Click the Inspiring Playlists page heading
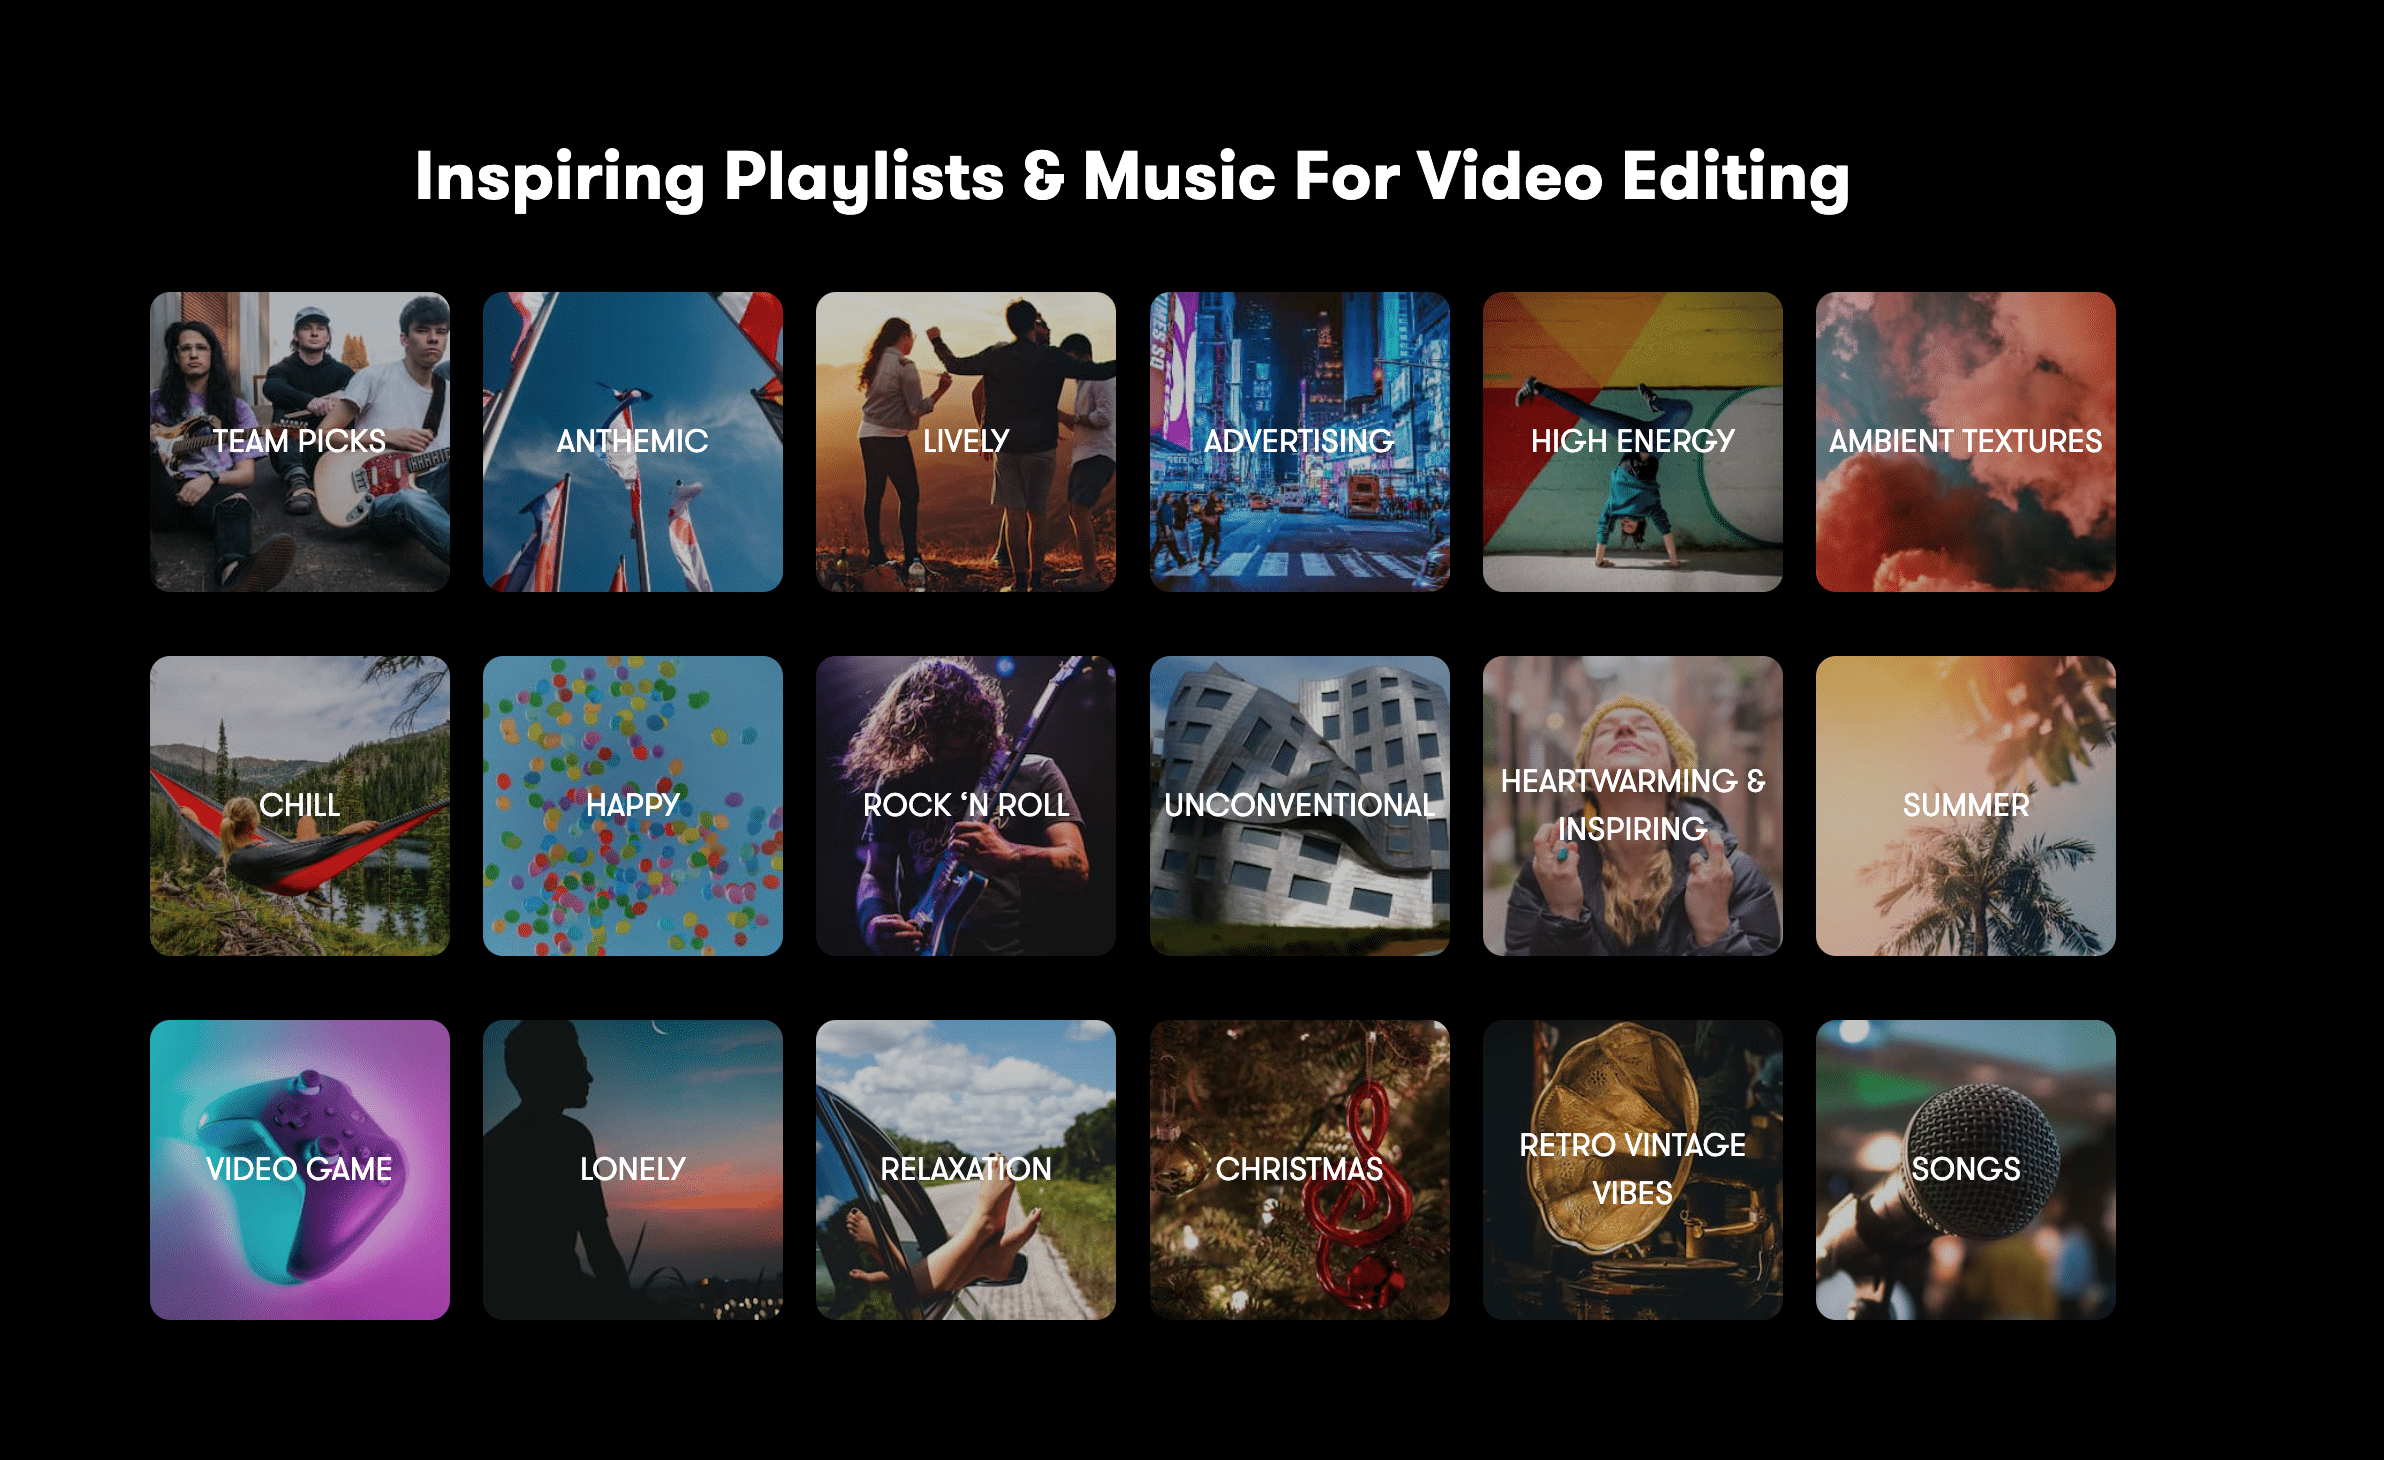Screen dimensions: 2384x1460 coord(1132,177)
